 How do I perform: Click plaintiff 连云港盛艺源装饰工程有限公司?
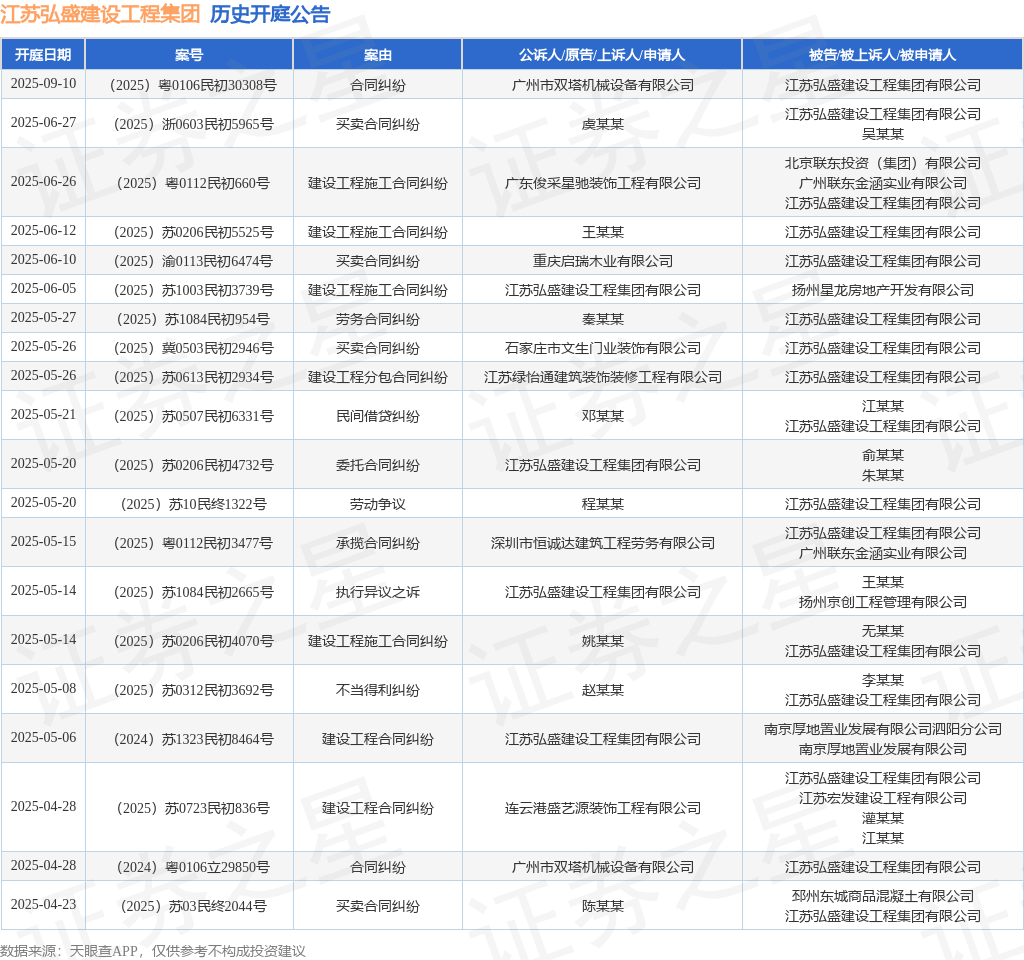[603, 808]
